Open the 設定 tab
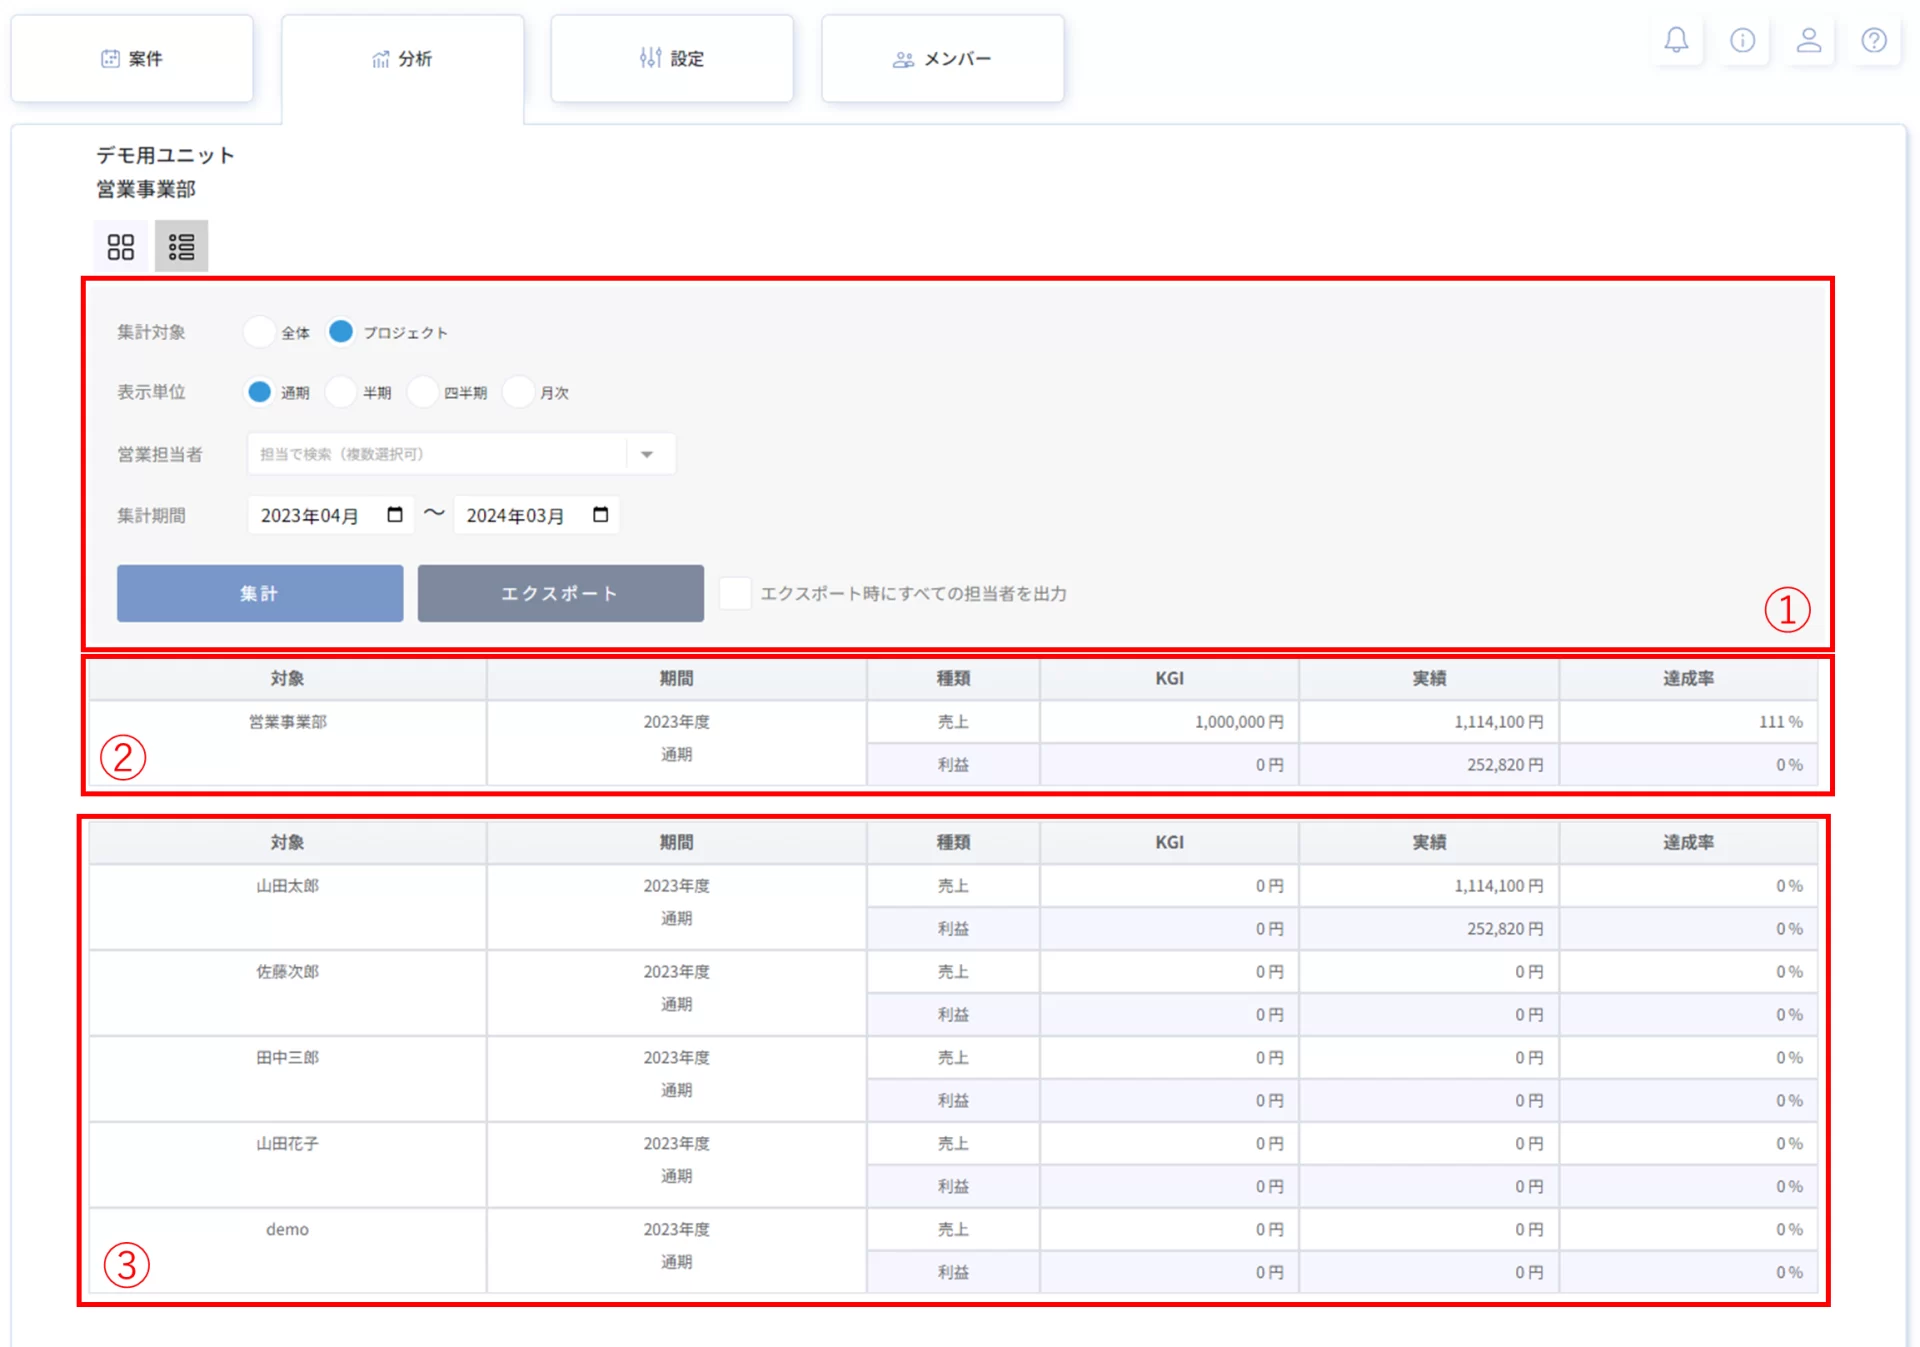 [x=672, y=58]
